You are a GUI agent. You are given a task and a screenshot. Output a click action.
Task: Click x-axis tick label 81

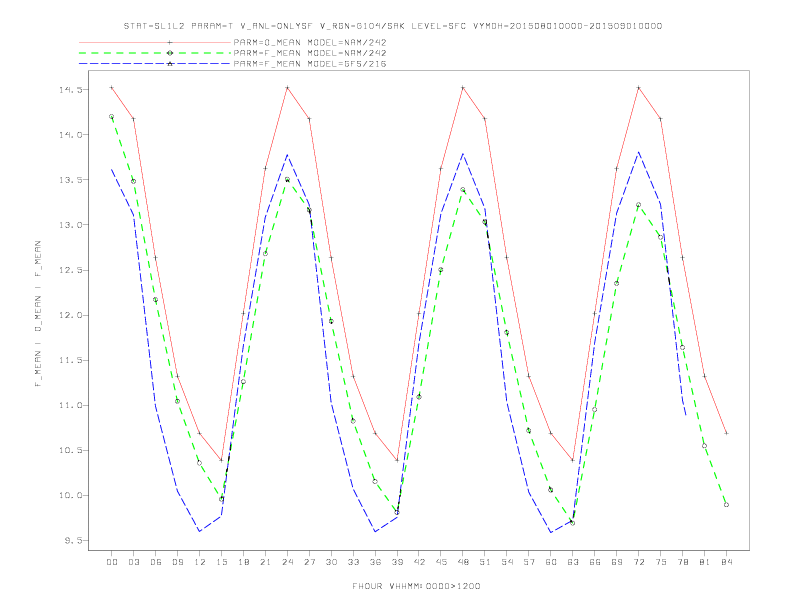(705, 562)
